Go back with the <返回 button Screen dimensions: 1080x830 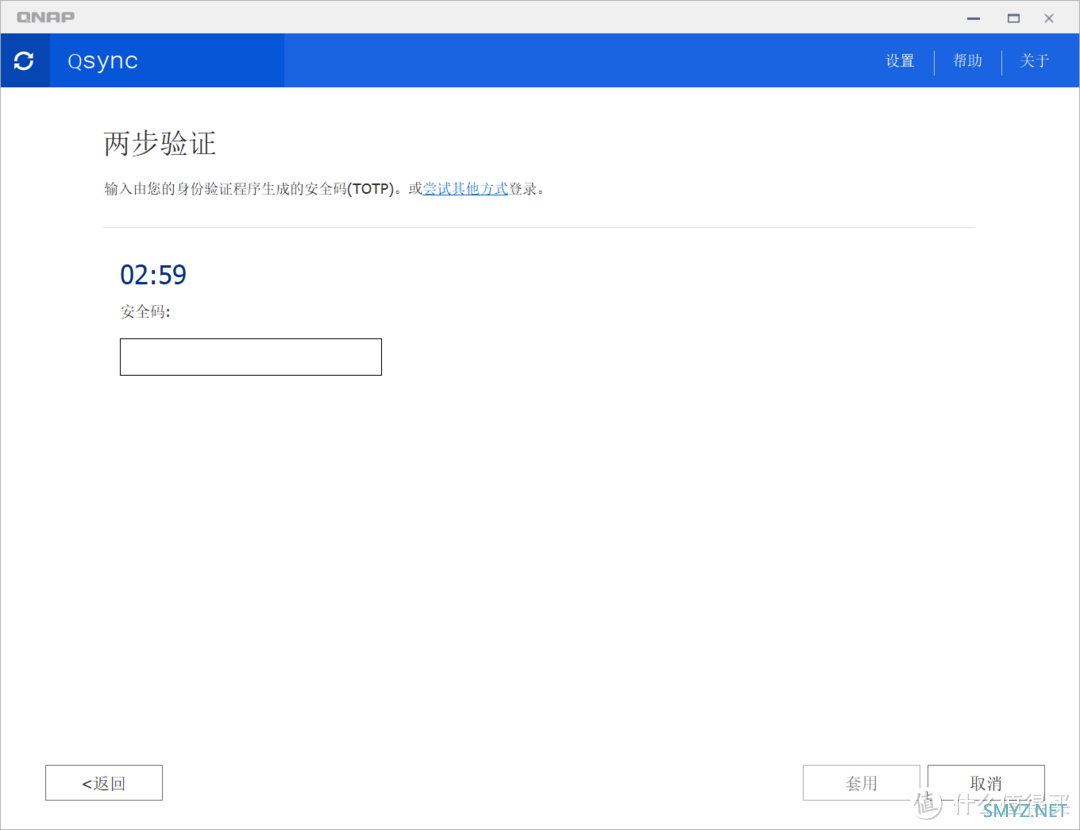pyautogui.click(x=104, y=783)
